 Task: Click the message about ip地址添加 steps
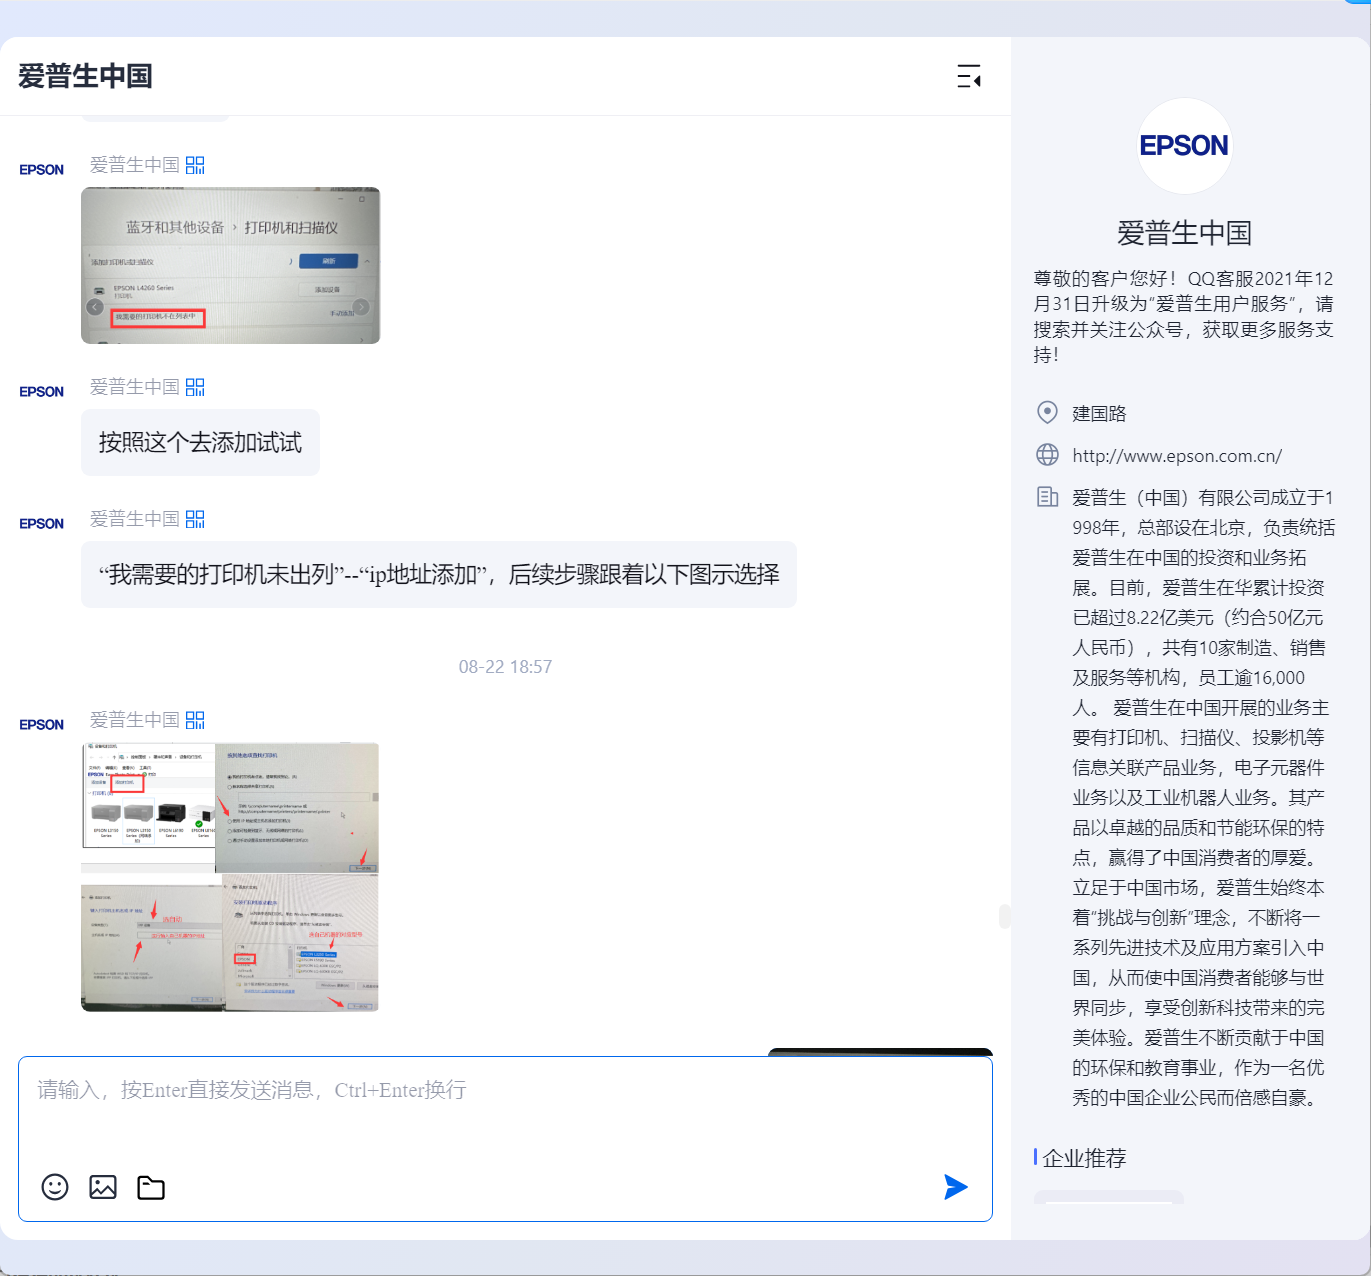pyautogui.click(x=439, y=575)
